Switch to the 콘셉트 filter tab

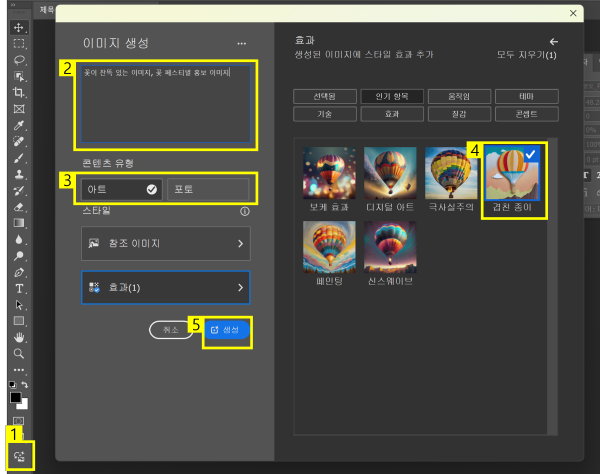(527, 114)
